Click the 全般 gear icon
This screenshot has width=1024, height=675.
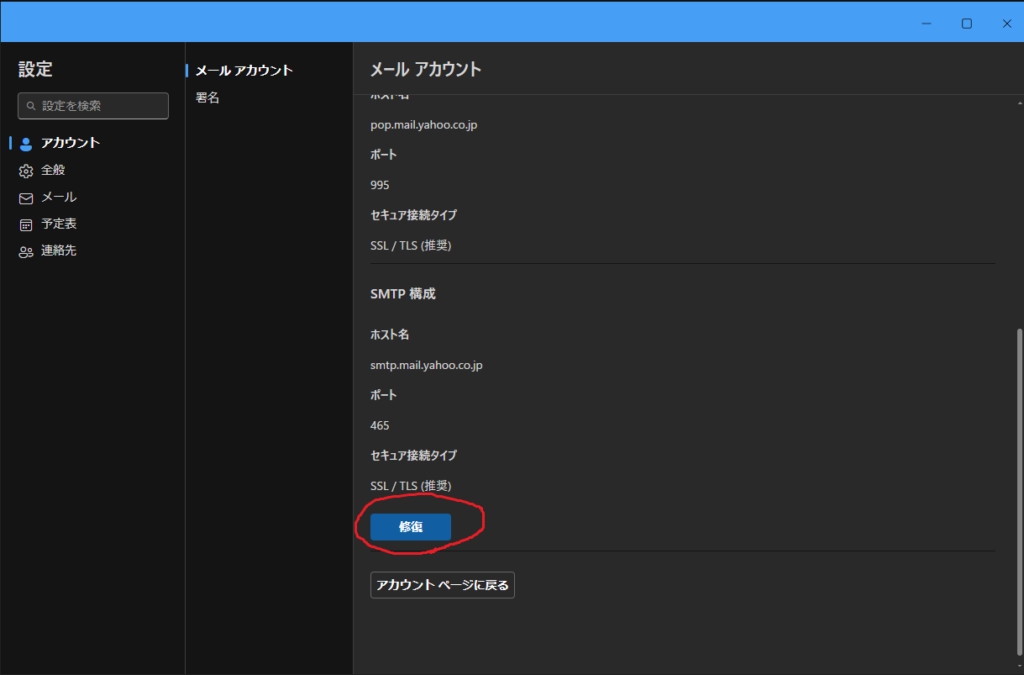[x=27, y=171]
